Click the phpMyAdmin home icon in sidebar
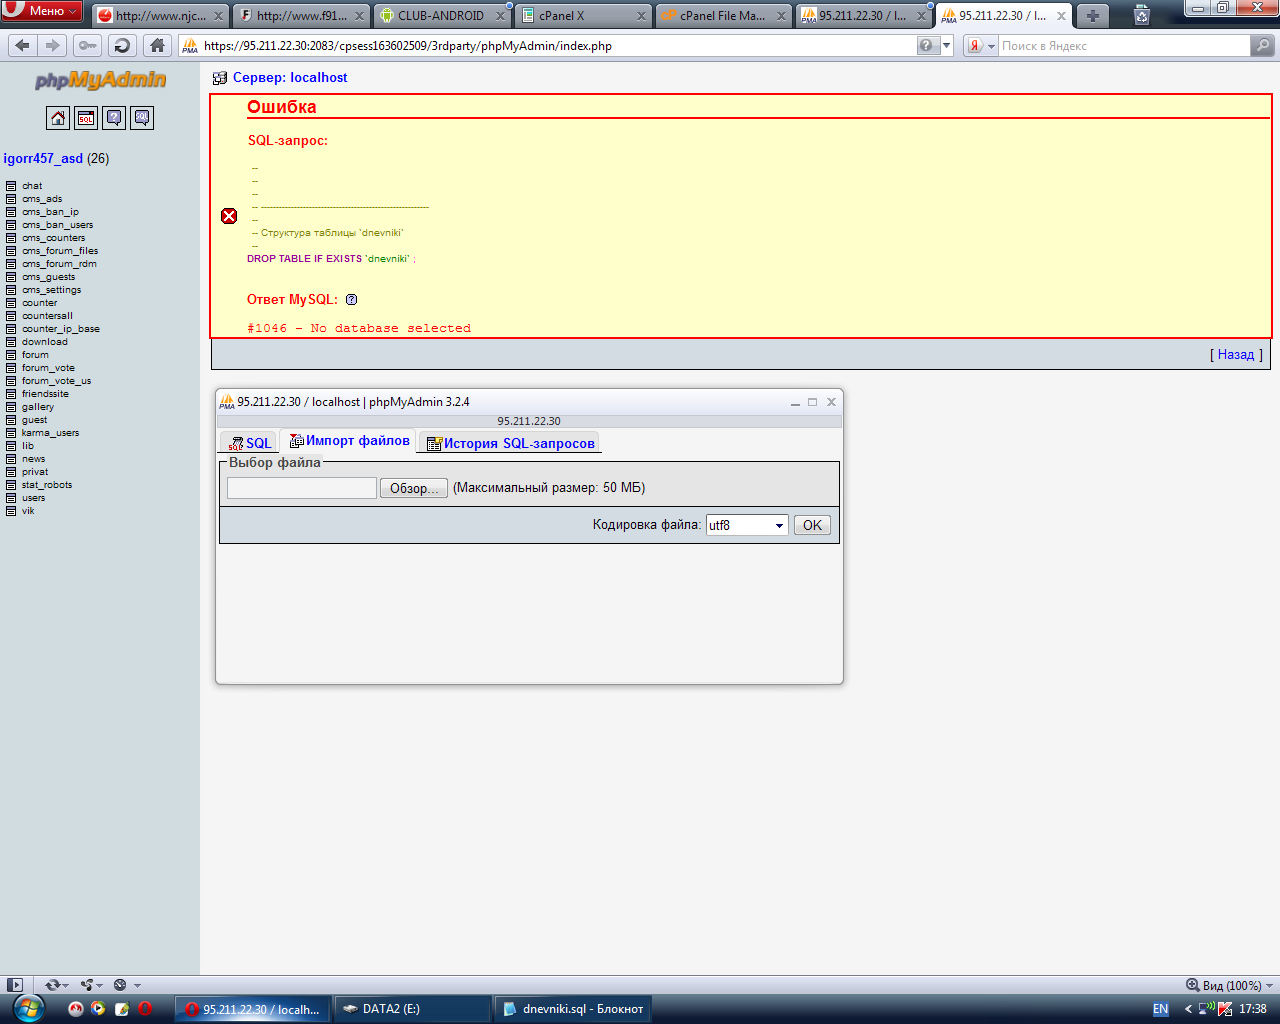The image size is (1280, 1024). (58, 118)
